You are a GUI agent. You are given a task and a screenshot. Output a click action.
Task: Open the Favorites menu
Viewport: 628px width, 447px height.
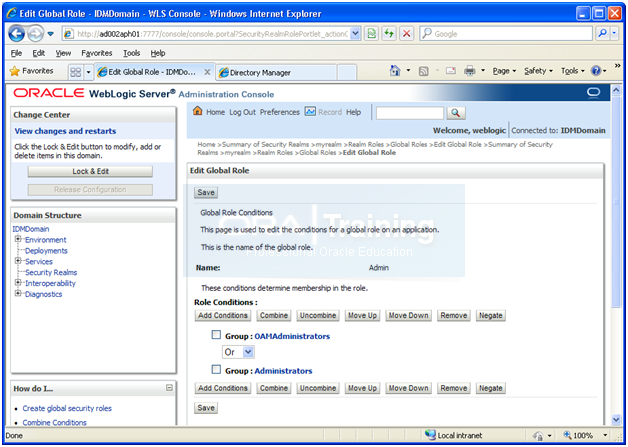click(x=97, y=53)
